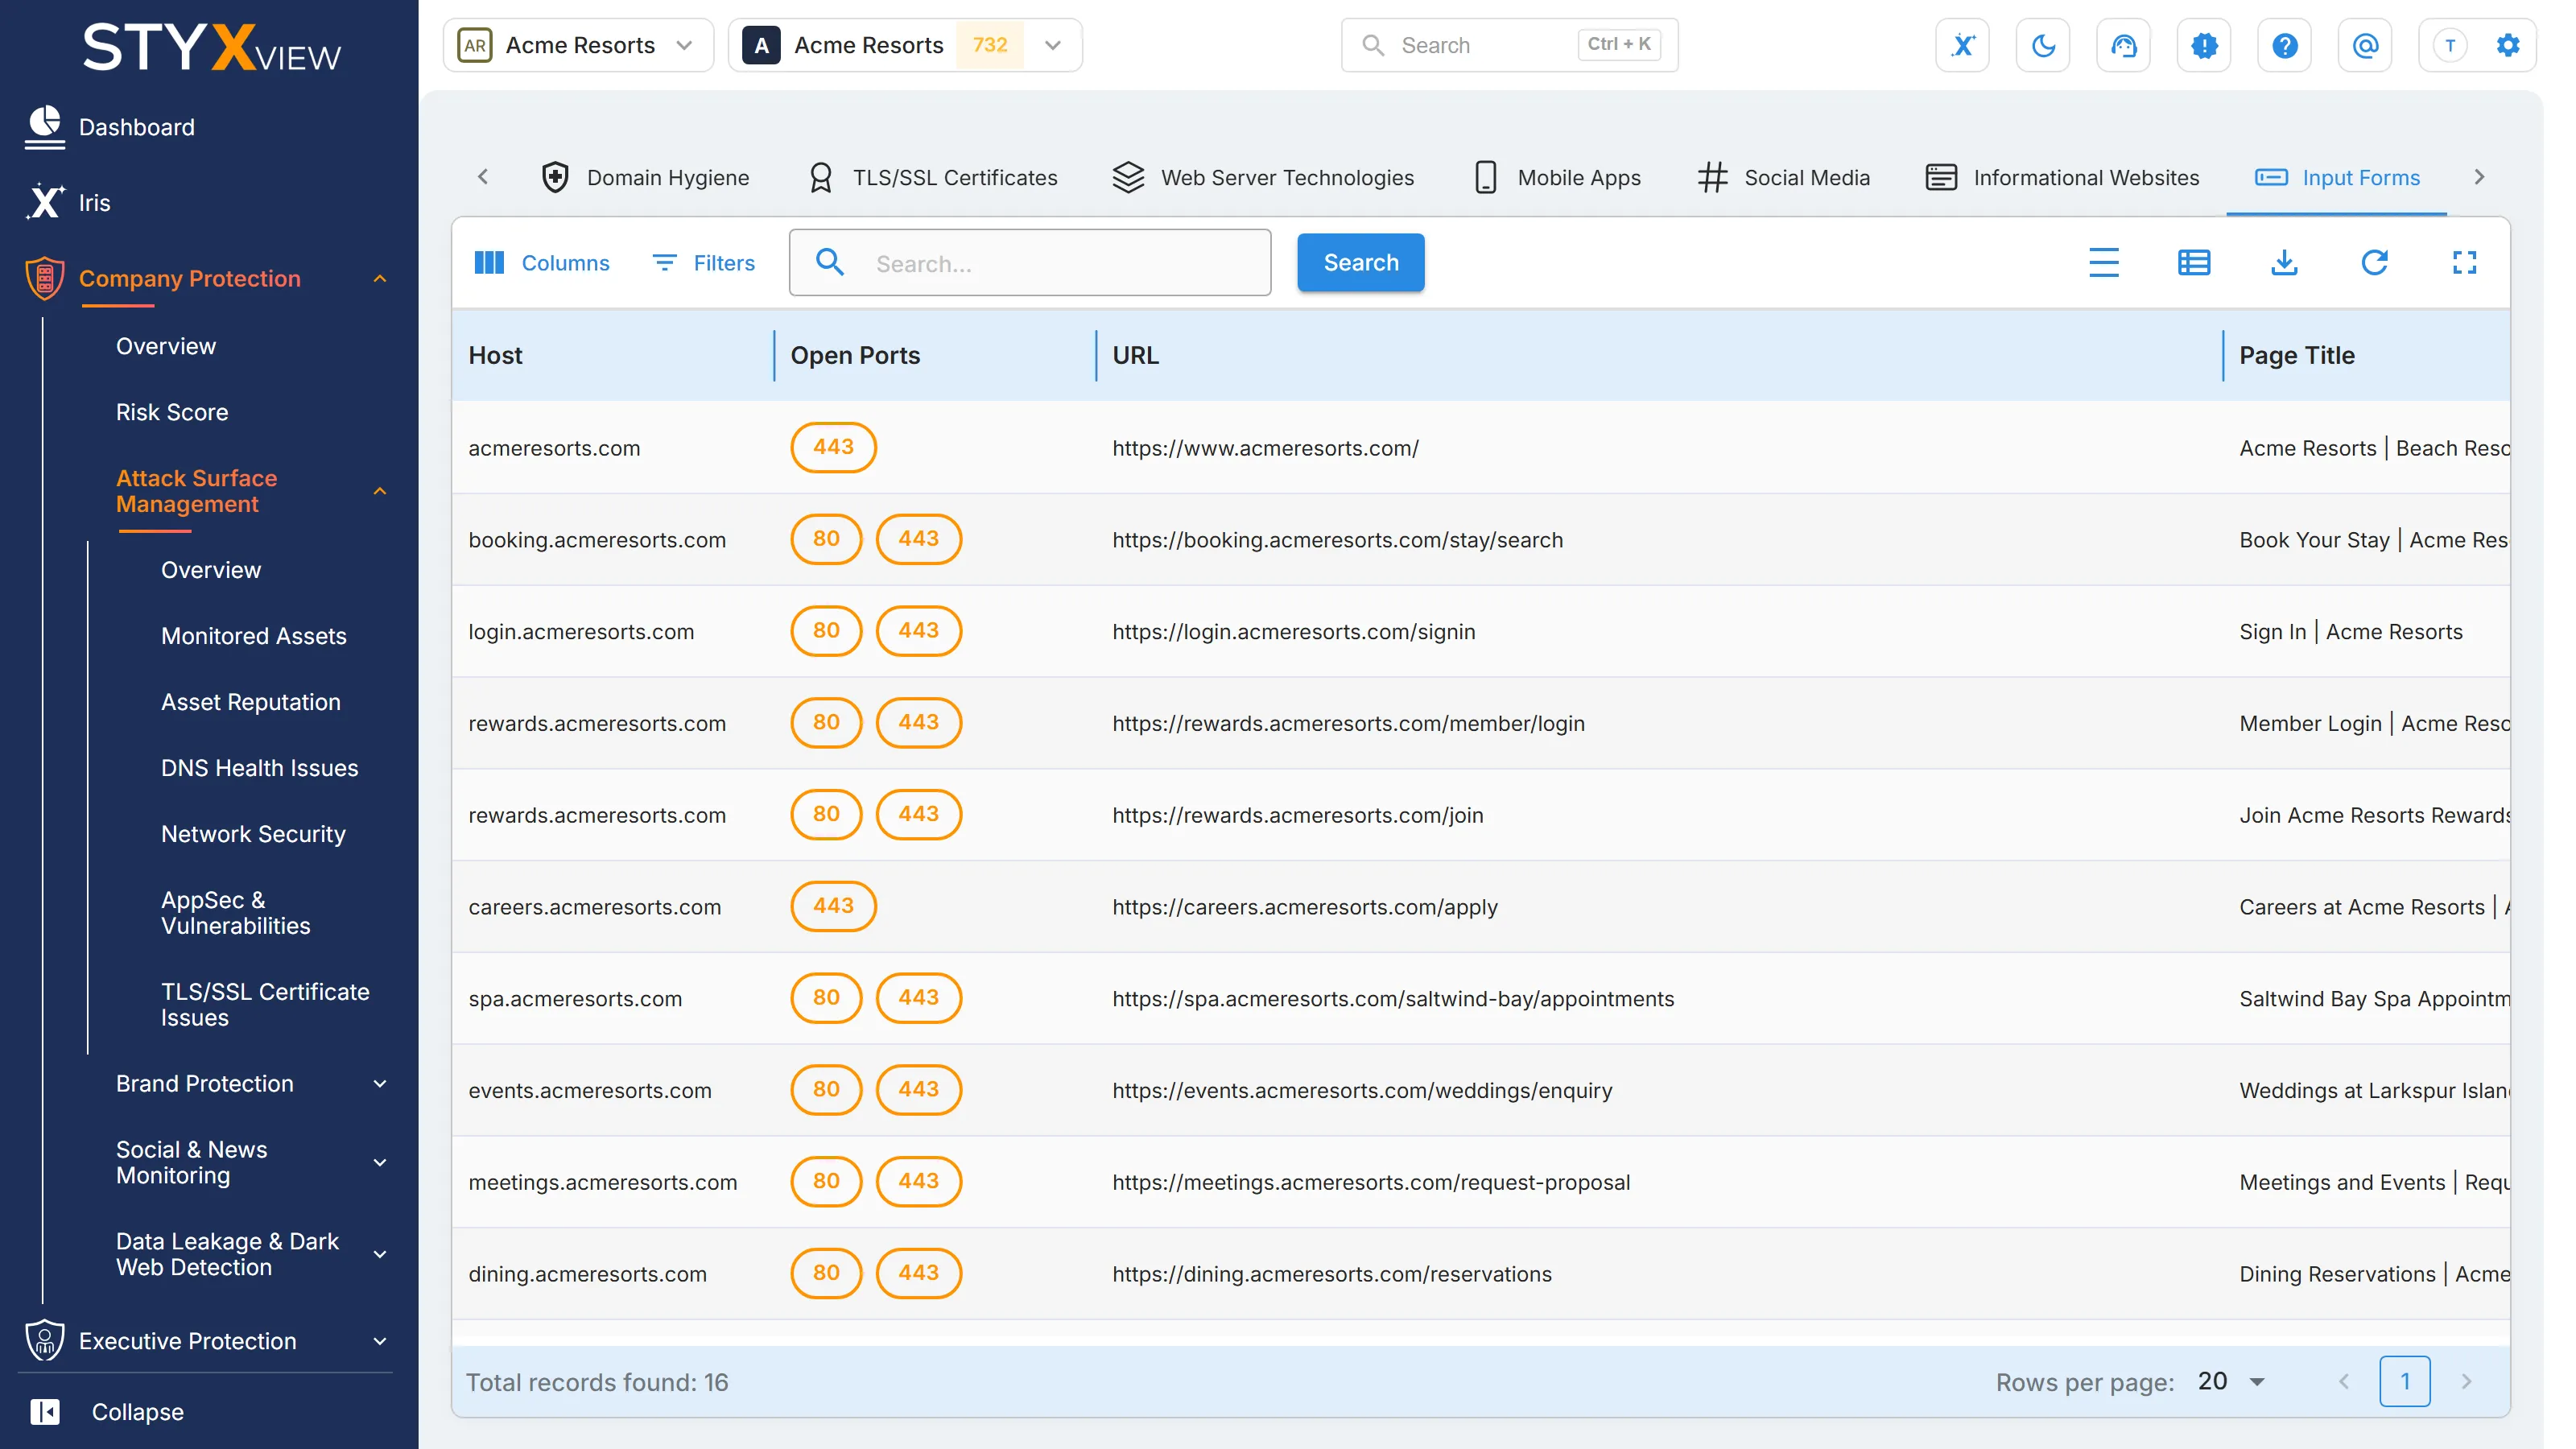Open DNS Health Issues in sidebar
Screen dimensions: 2576x1449
(x=259, y=767)
